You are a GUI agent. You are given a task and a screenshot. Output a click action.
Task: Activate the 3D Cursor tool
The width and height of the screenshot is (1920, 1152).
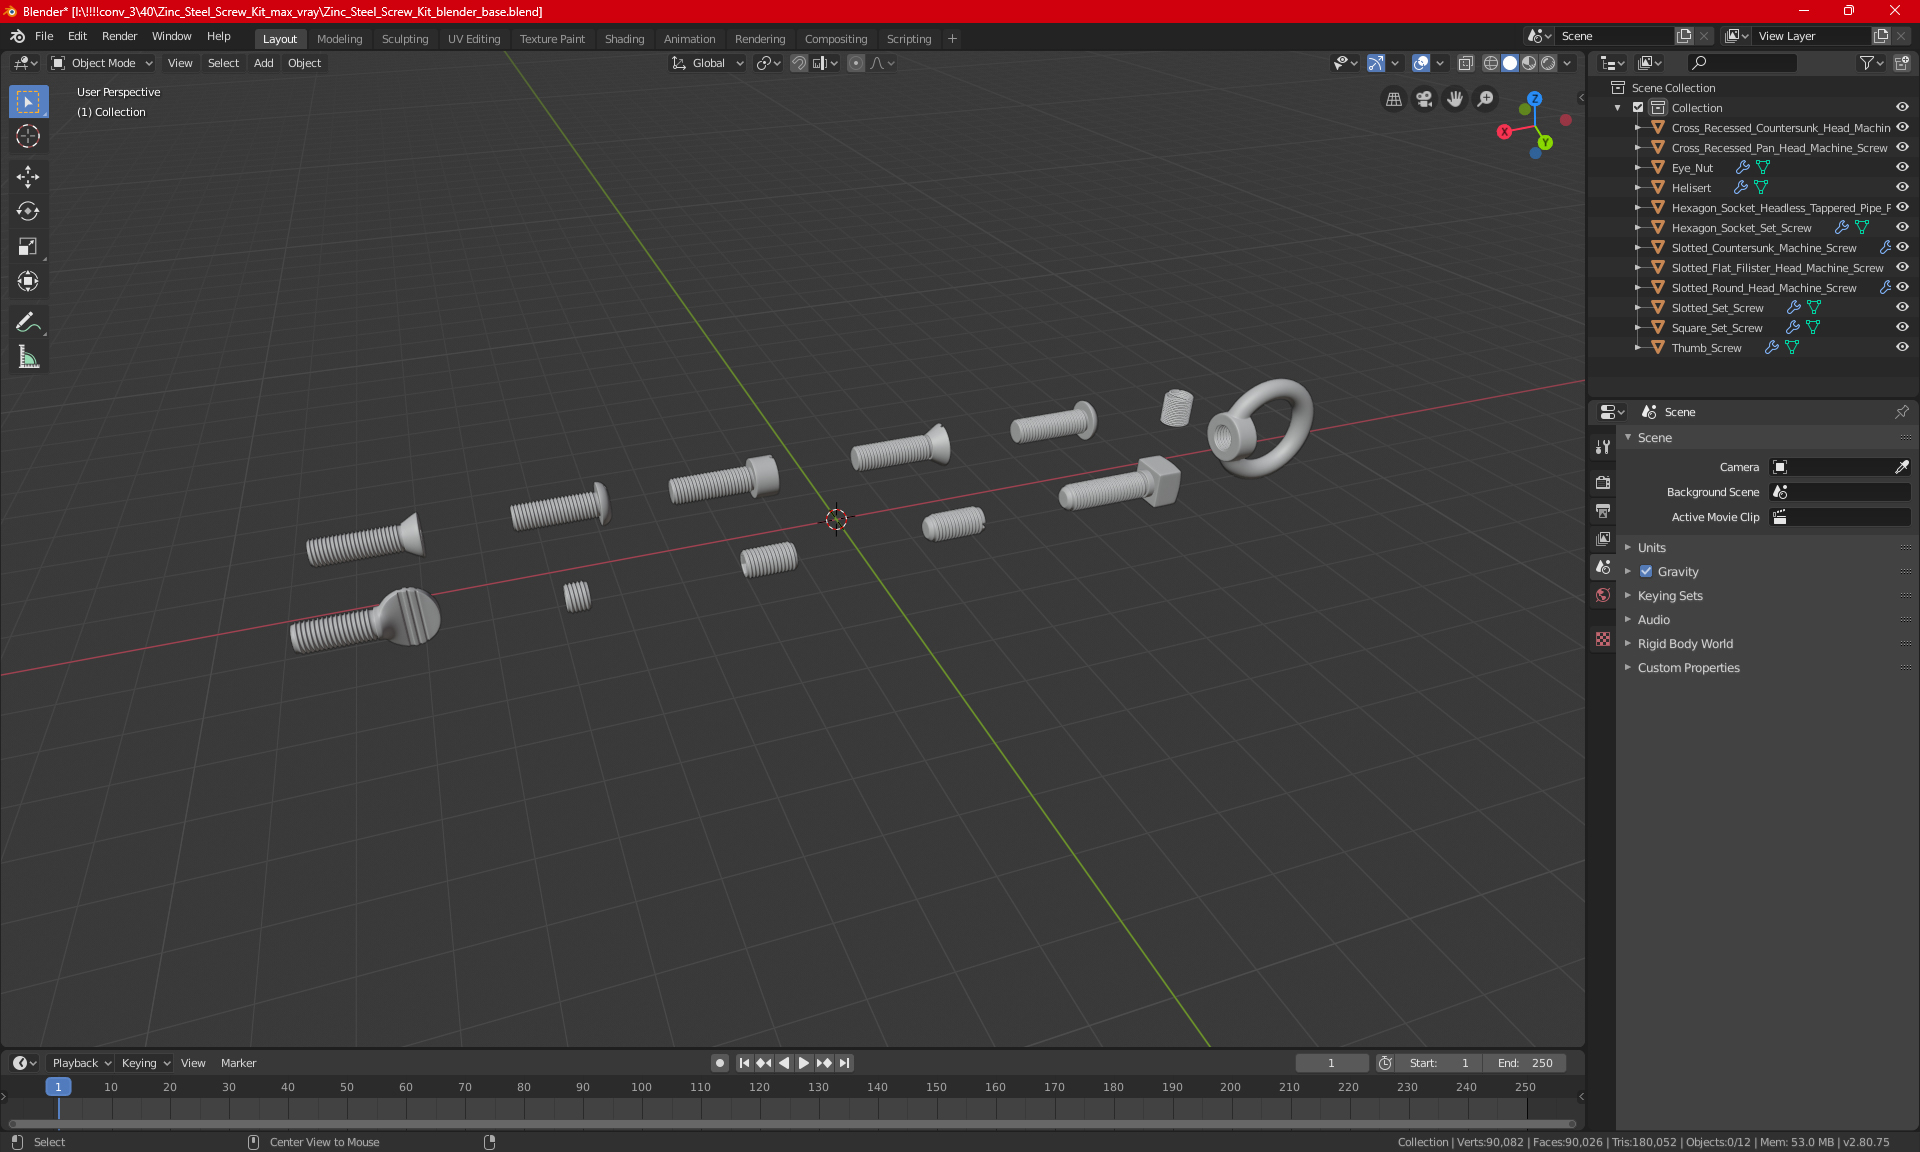click(28, 136)
